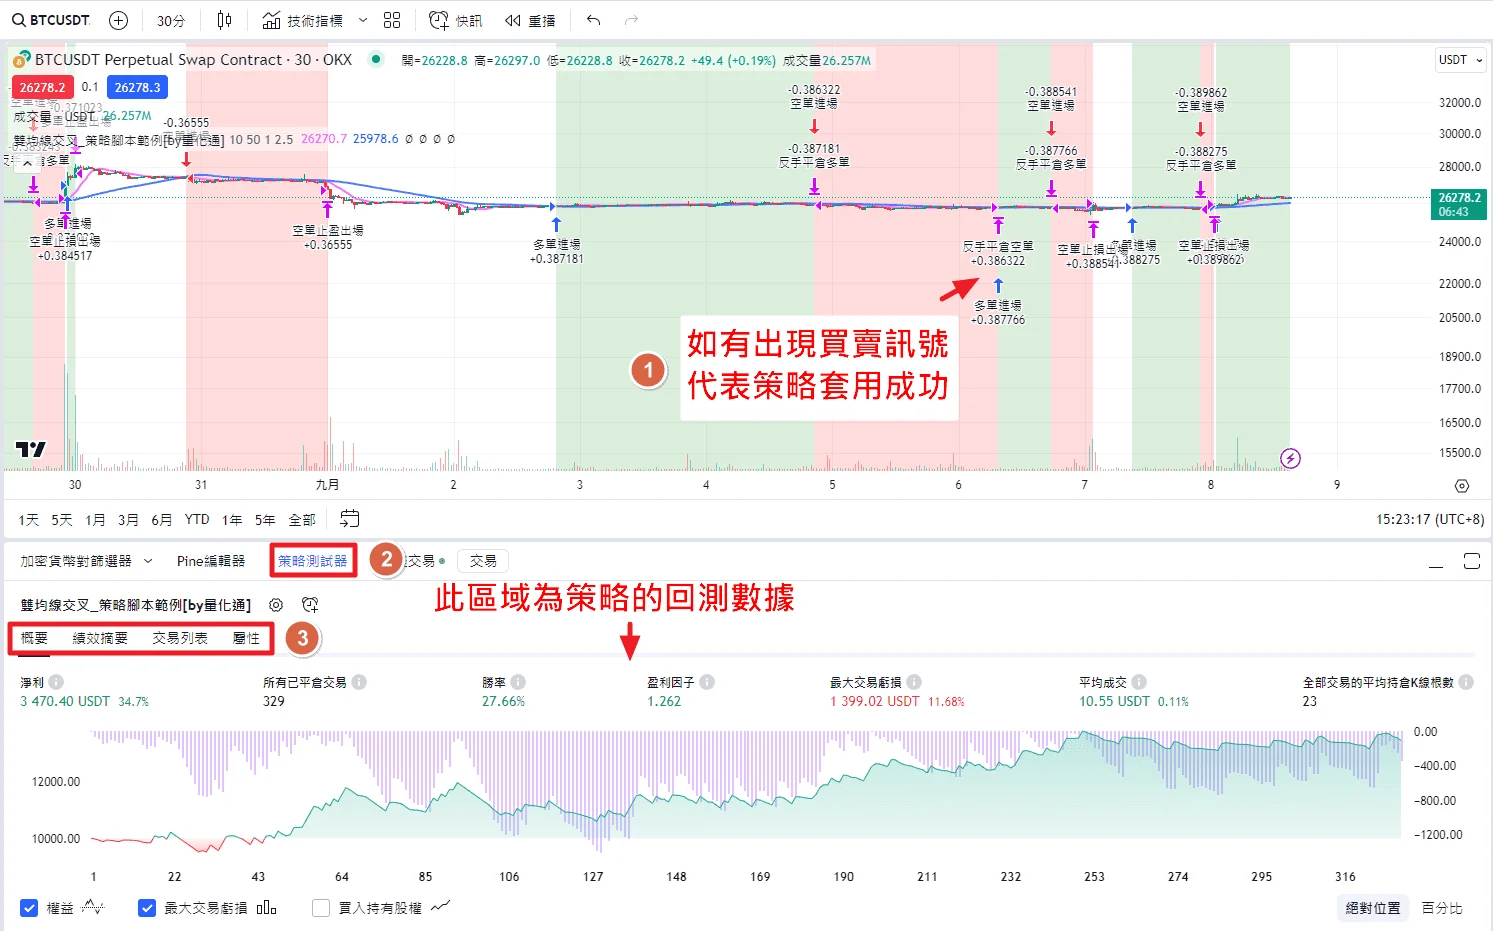Select the 絕對位置 display mode

point(1373,908)
